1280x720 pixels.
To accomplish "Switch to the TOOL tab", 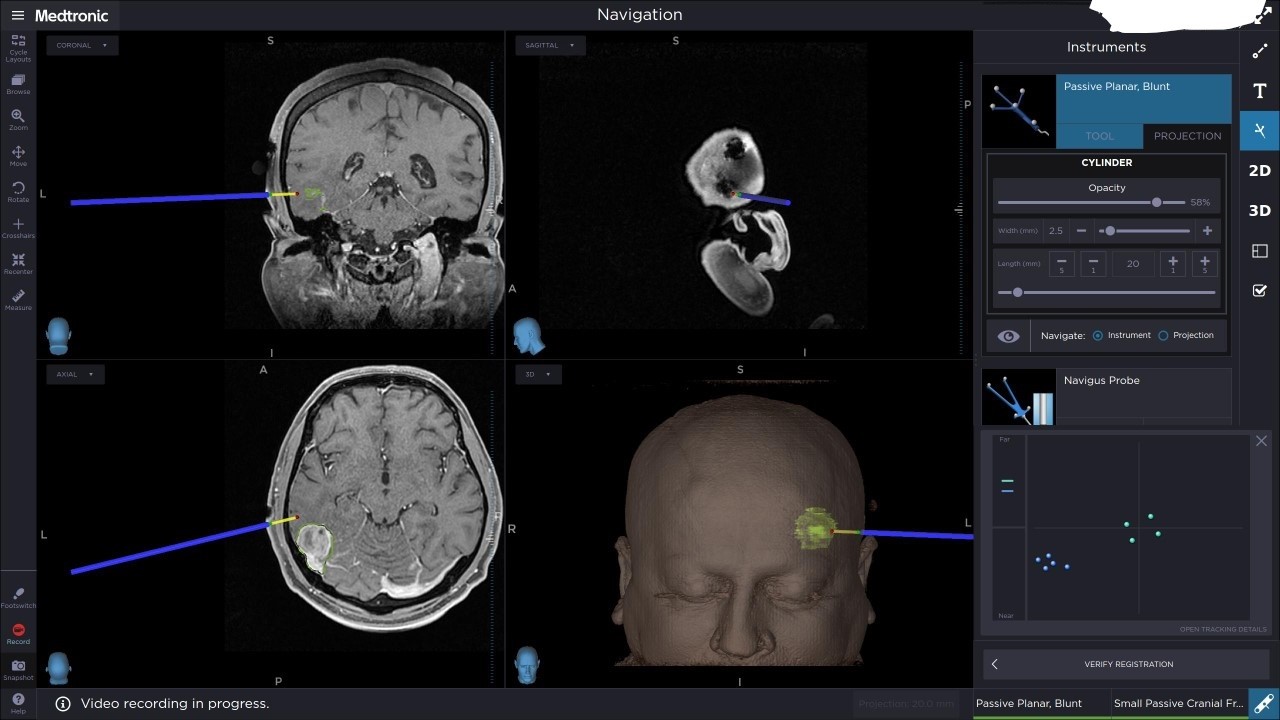I will 1099,136.
